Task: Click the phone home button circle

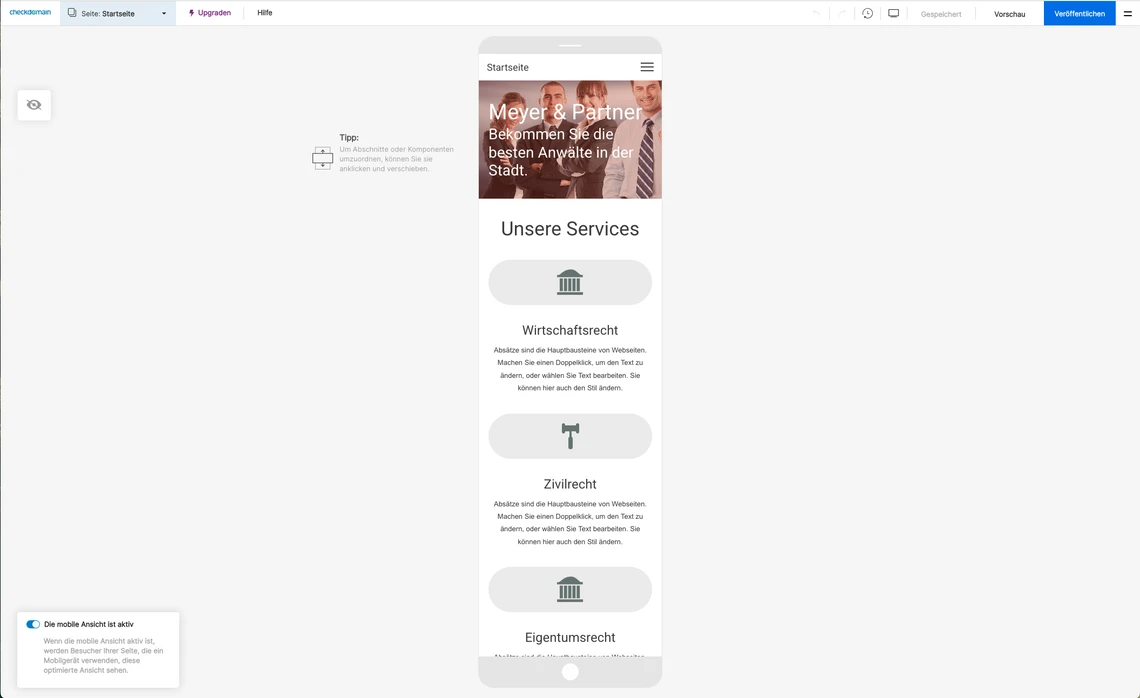Action: [570, 672]
